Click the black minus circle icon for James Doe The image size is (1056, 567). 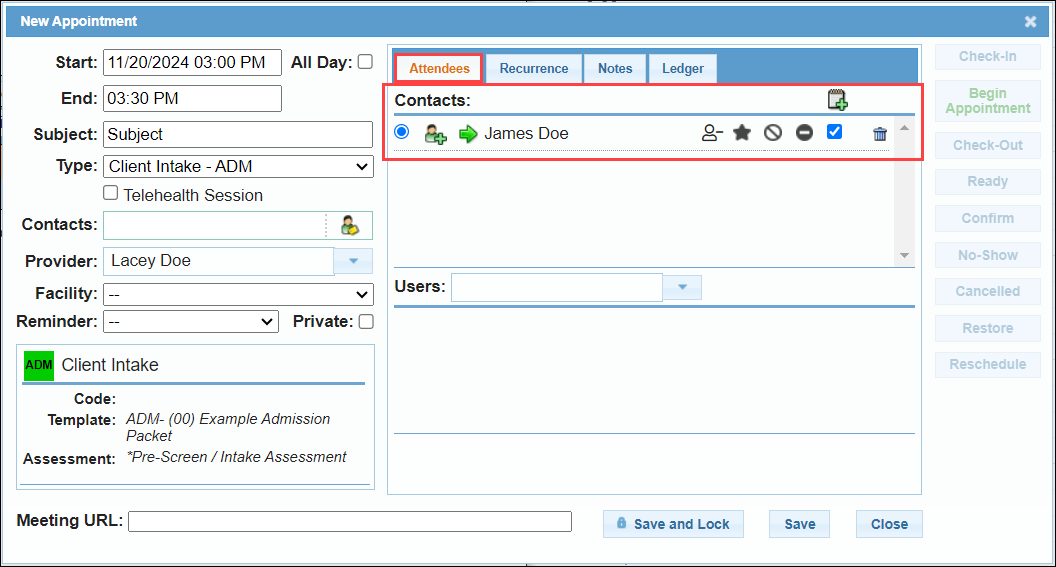click(x=804, y=133)
